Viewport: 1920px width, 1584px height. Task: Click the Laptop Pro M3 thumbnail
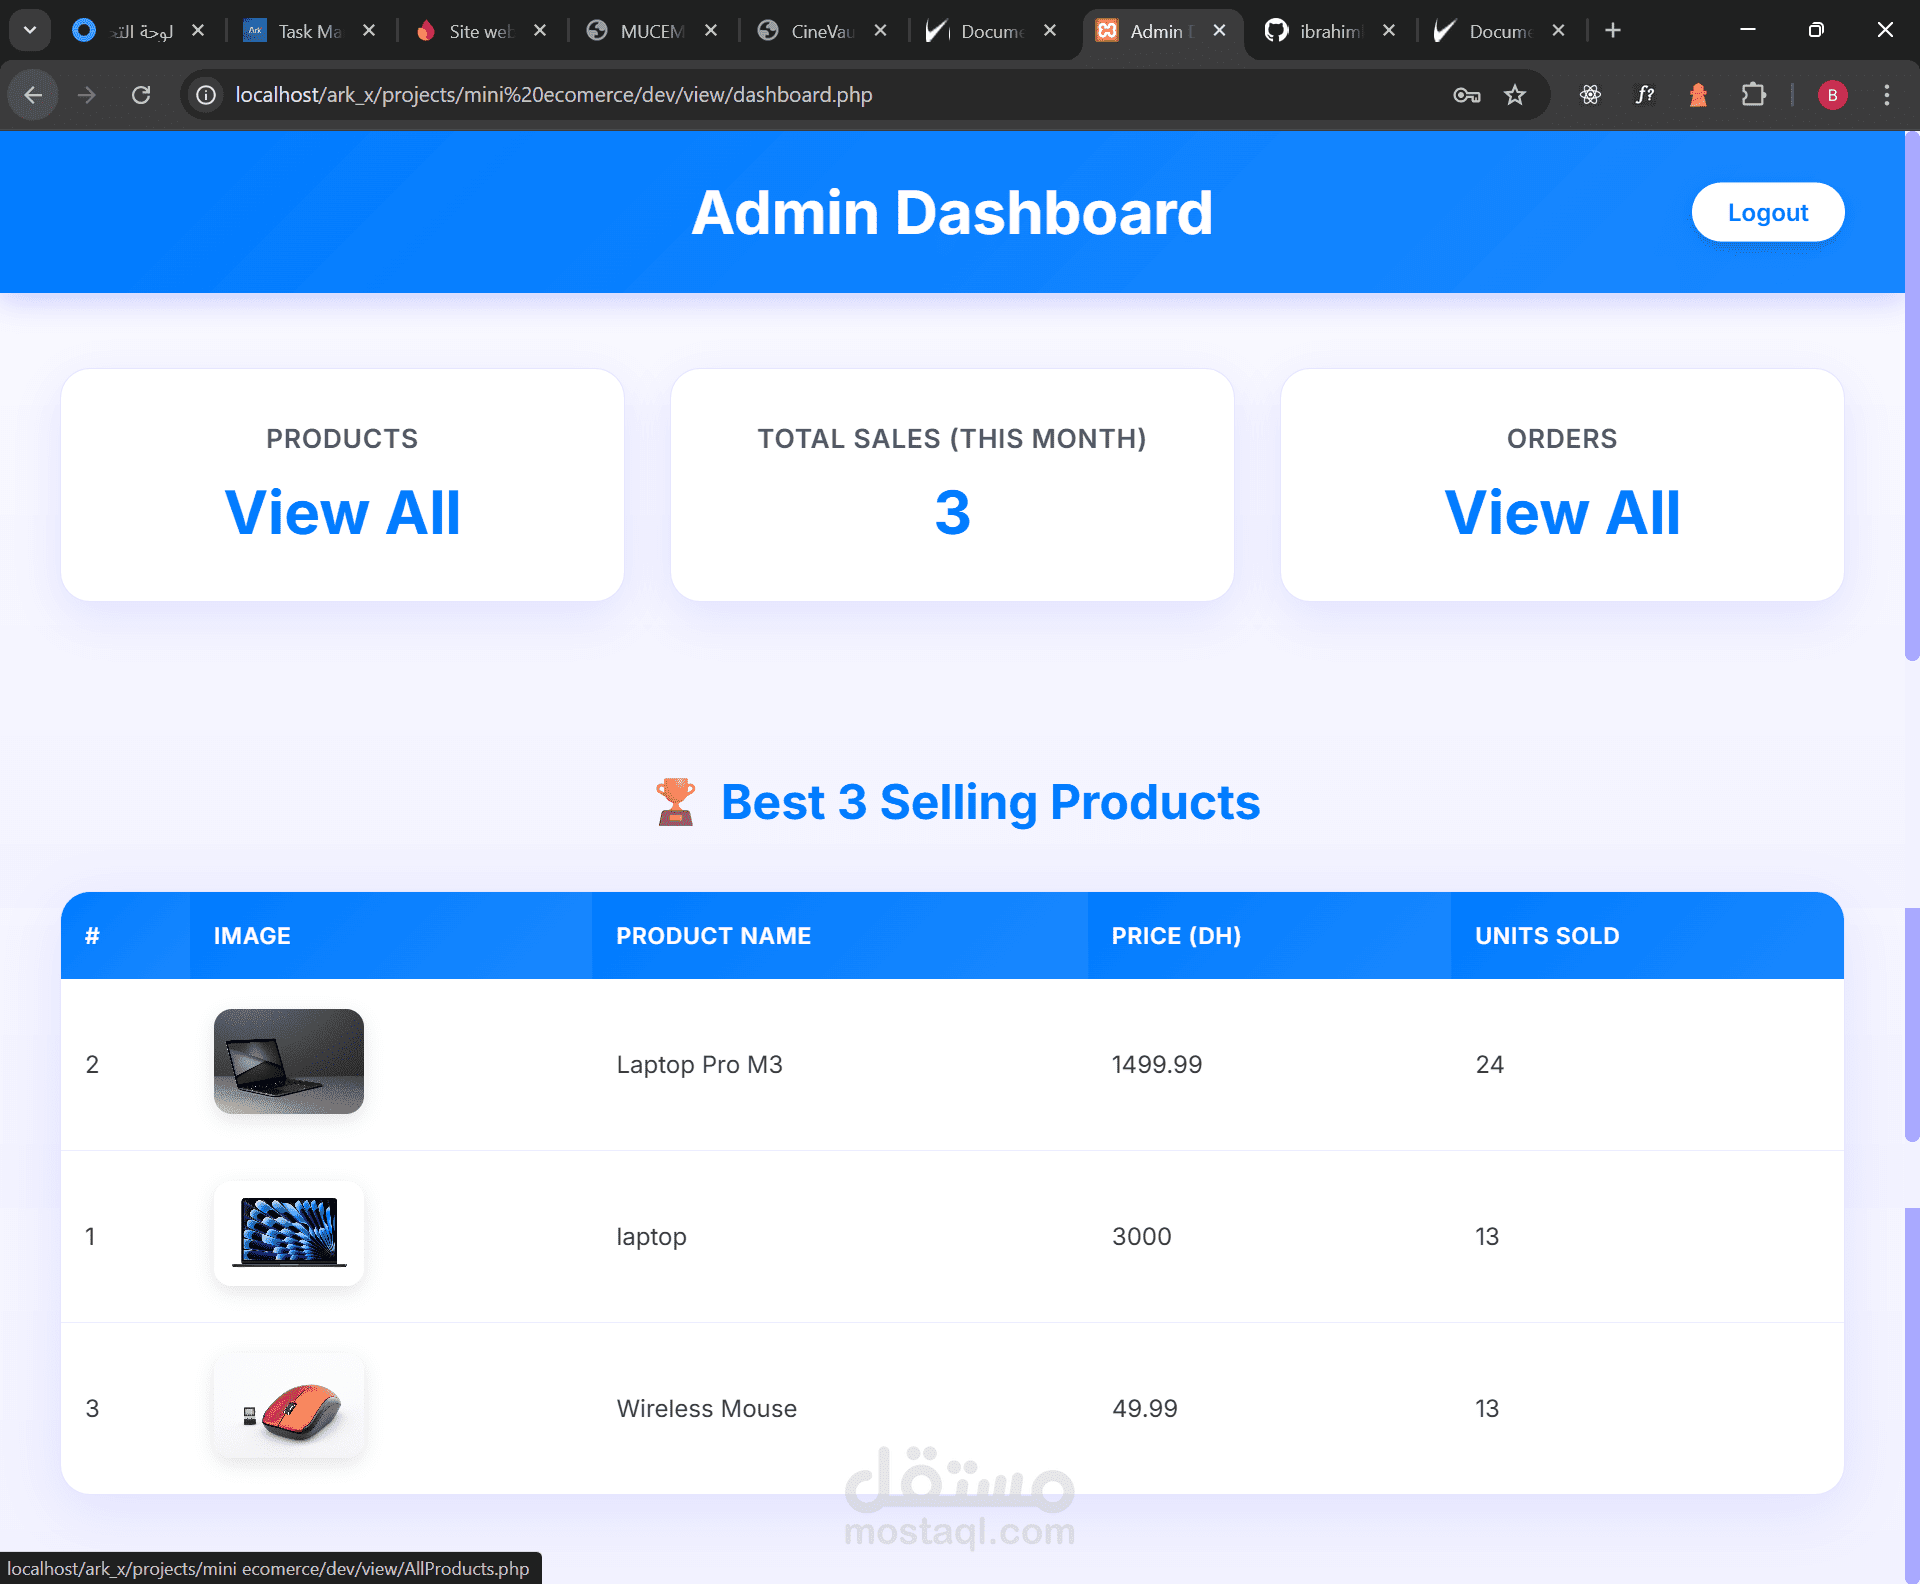point(288,1061)
